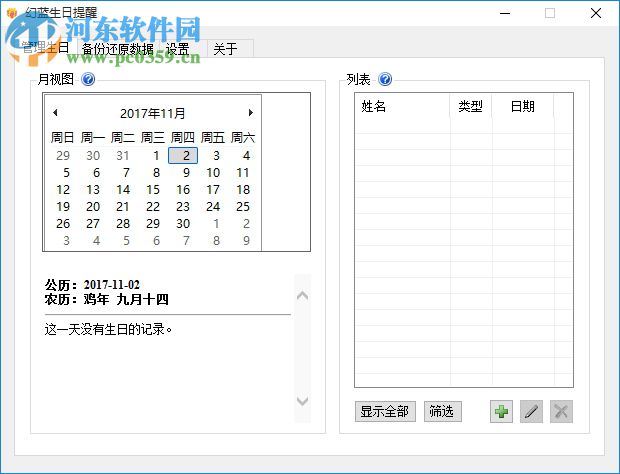This screenshot has height=474, width=620.
Task: Click the 显示全部 button
Action: click(385, 412)
